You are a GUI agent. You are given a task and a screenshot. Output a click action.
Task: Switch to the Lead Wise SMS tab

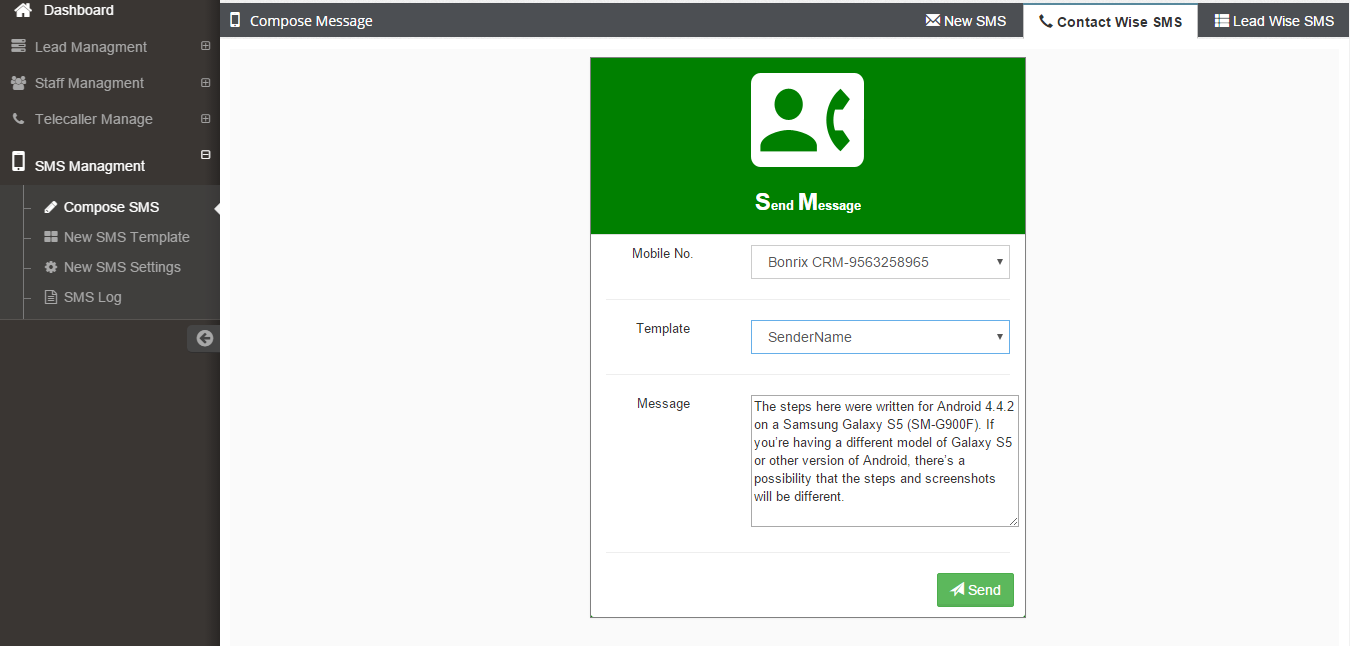[1274, 21]
